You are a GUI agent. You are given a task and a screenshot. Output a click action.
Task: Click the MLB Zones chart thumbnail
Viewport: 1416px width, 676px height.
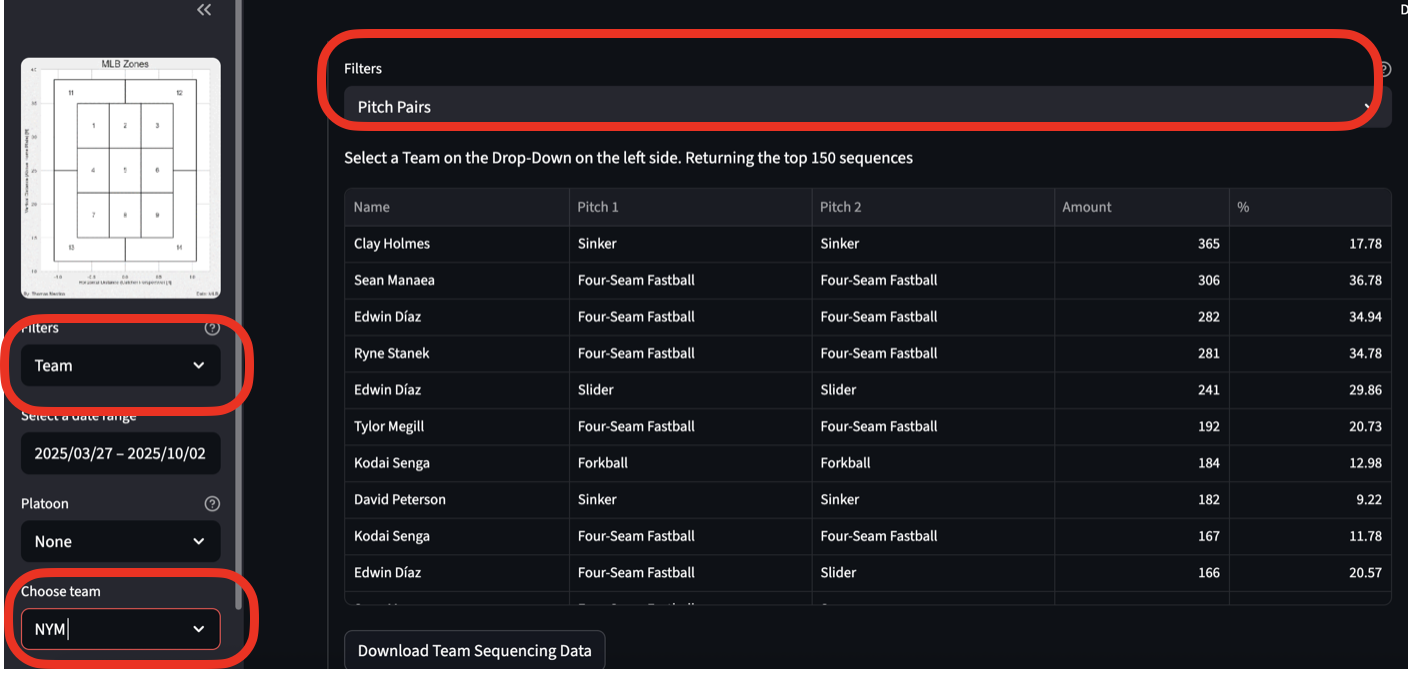tap(120, 178)
